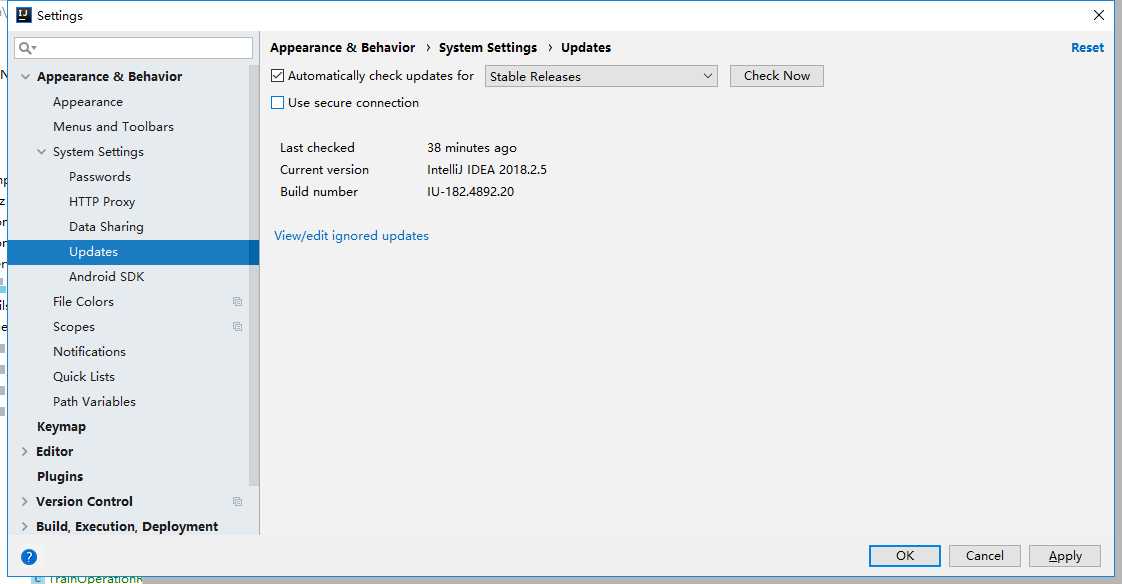Click the IntelliJ logo in title bar
The height and width of the screenshot is (584, 1122).
pyautogui.click(x=24, y=15)
